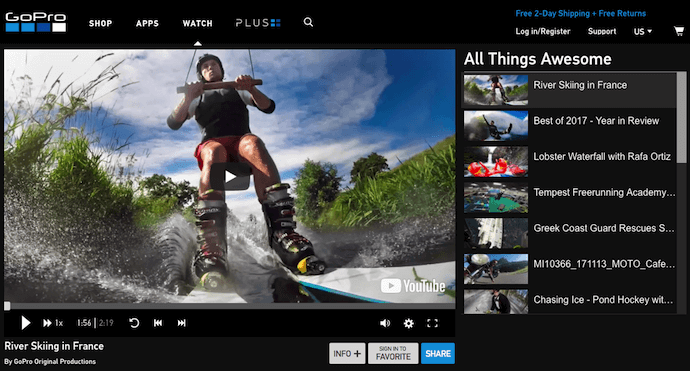Open the SHOP menu
This screenshot has width=690, height=371.
[100, 23]
